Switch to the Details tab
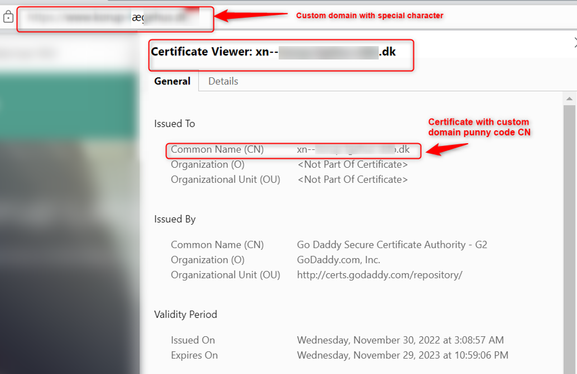 tap(223, 81)
